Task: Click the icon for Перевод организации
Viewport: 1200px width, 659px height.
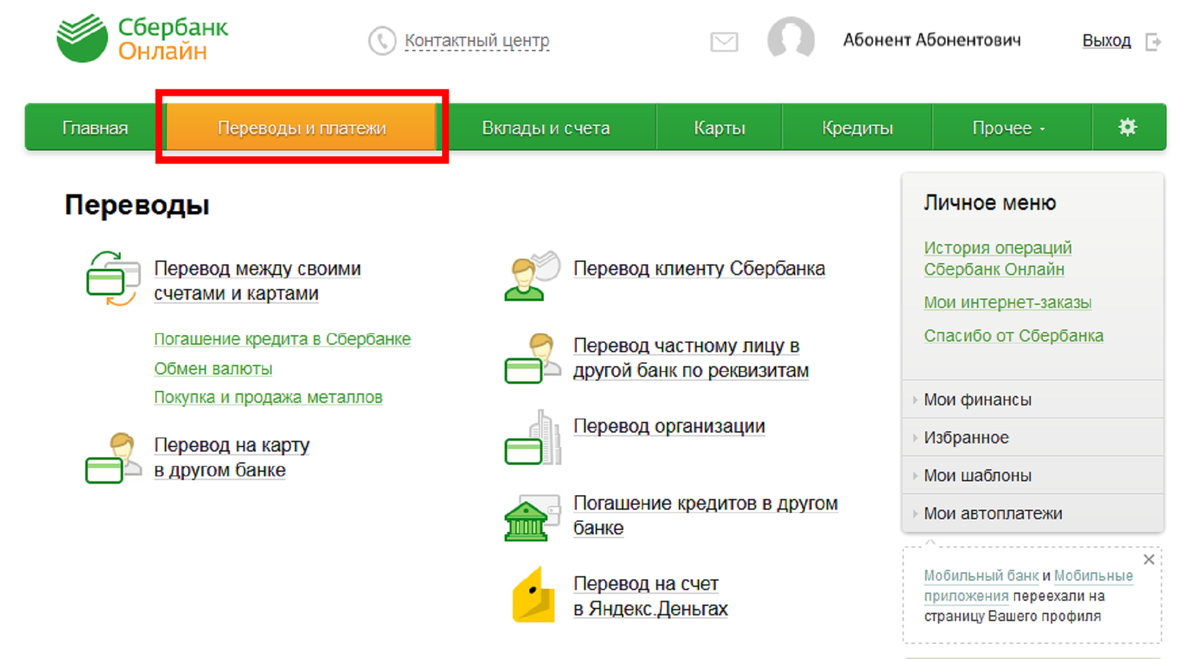Action: pyautogui.click(x=531, y=438)
